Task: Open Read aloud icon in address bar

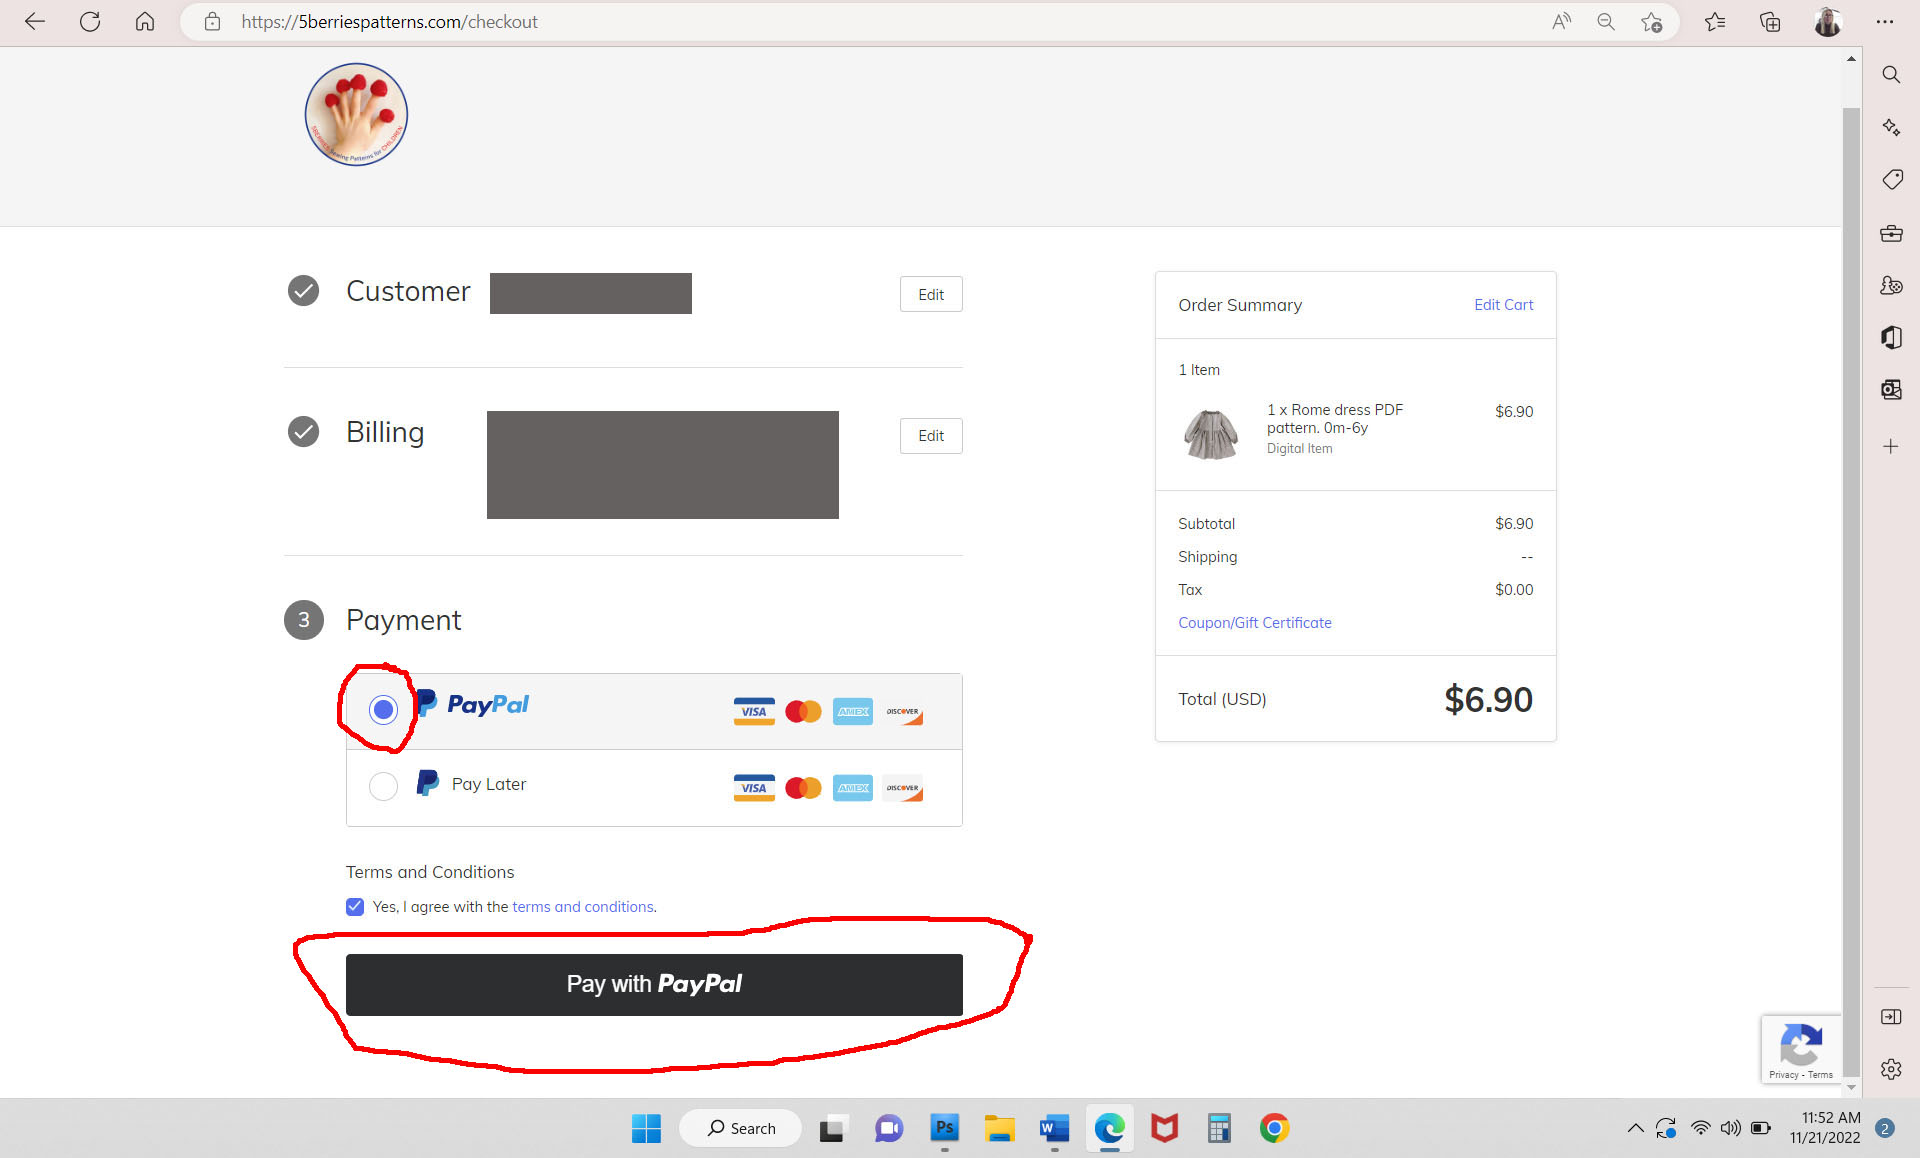Action: click(x=1561, y=22)
